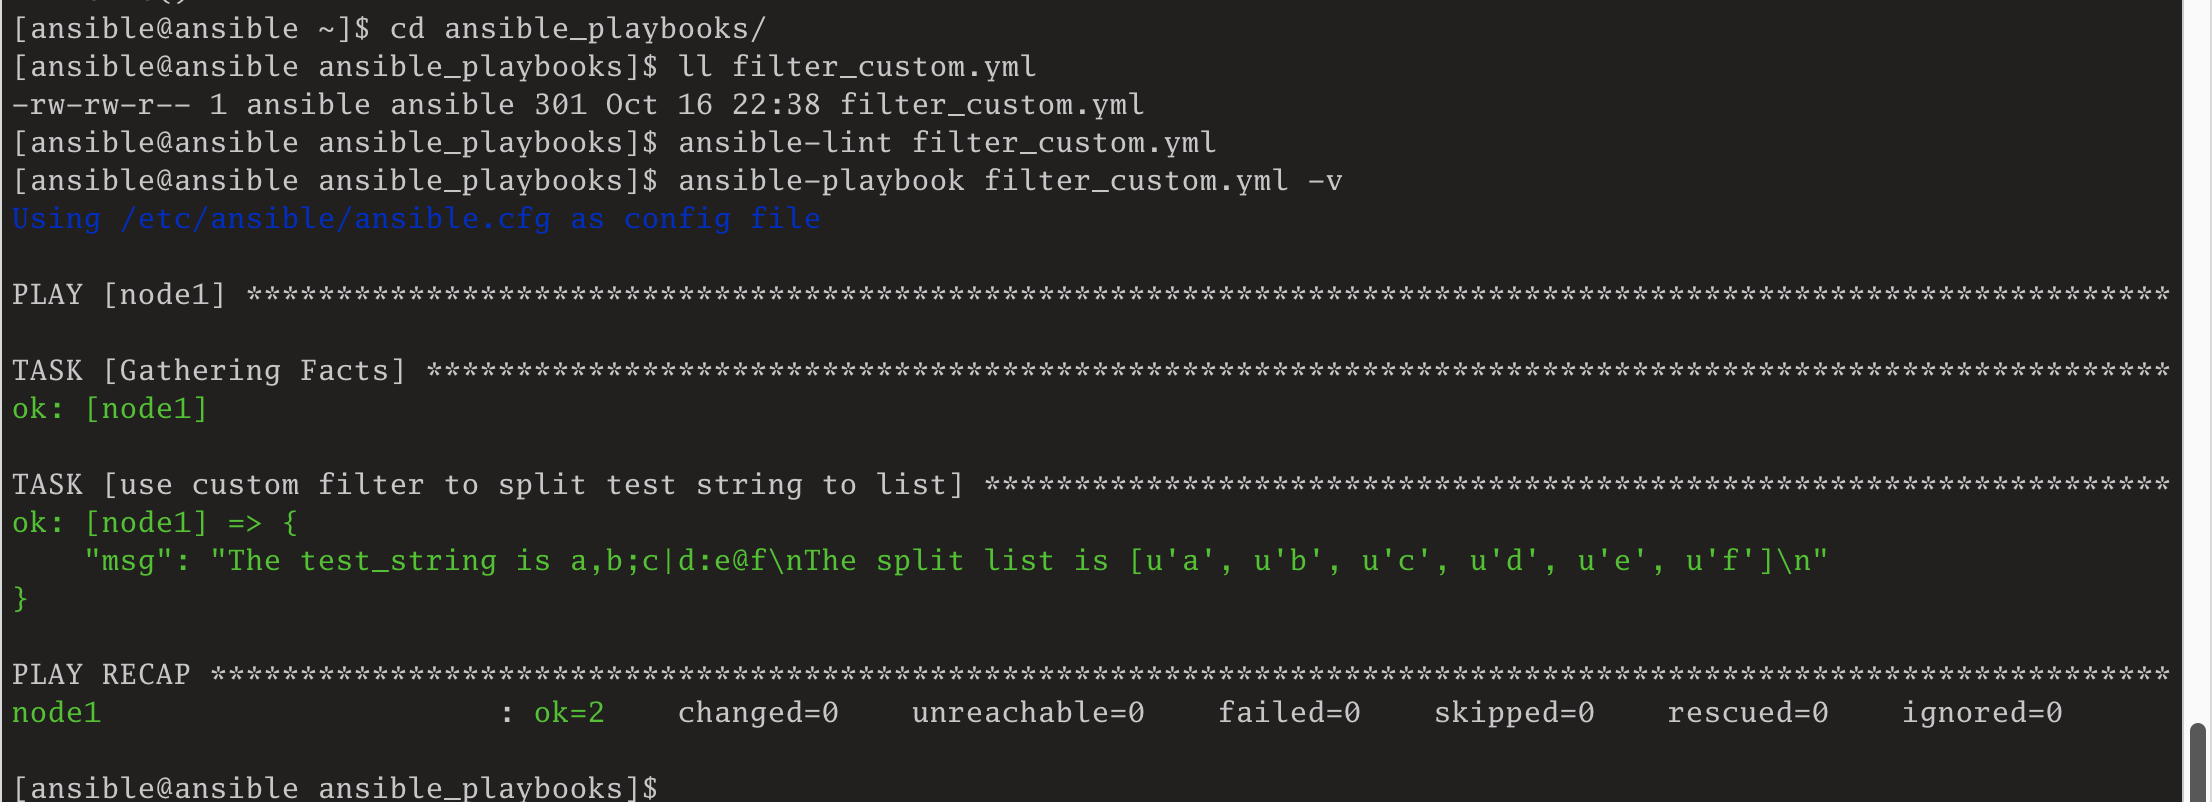Click the final shell prompt line
The image size is (2212, 802).
click(335, 787)
